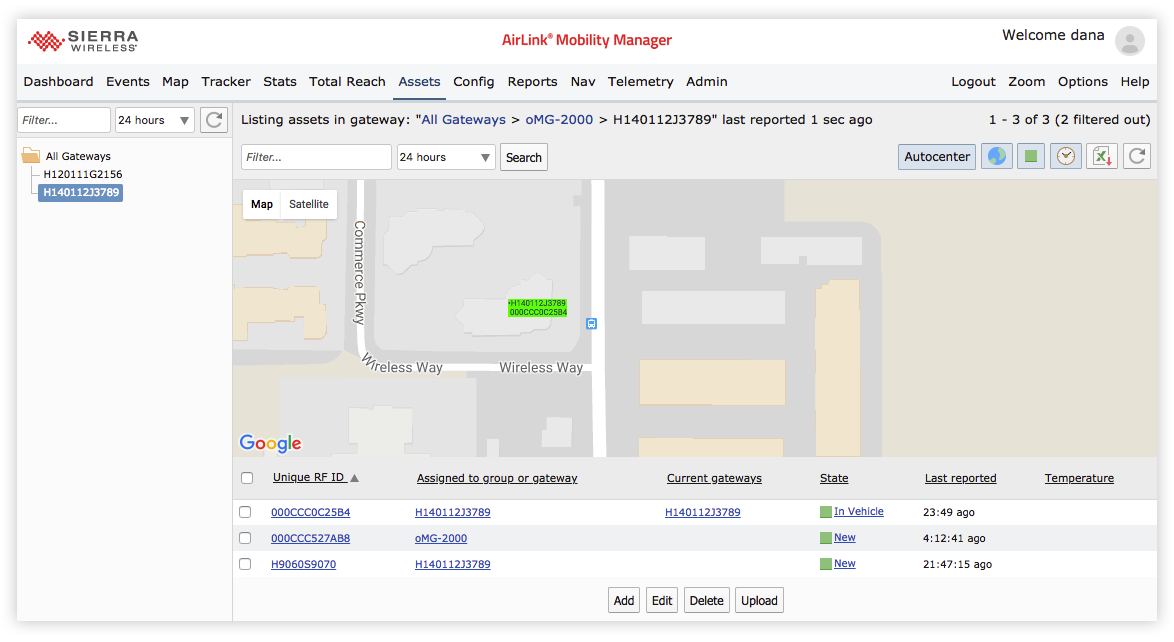Open the Options menu
This screenshot has width=1174, height=642.
[x=1083, y=82]
